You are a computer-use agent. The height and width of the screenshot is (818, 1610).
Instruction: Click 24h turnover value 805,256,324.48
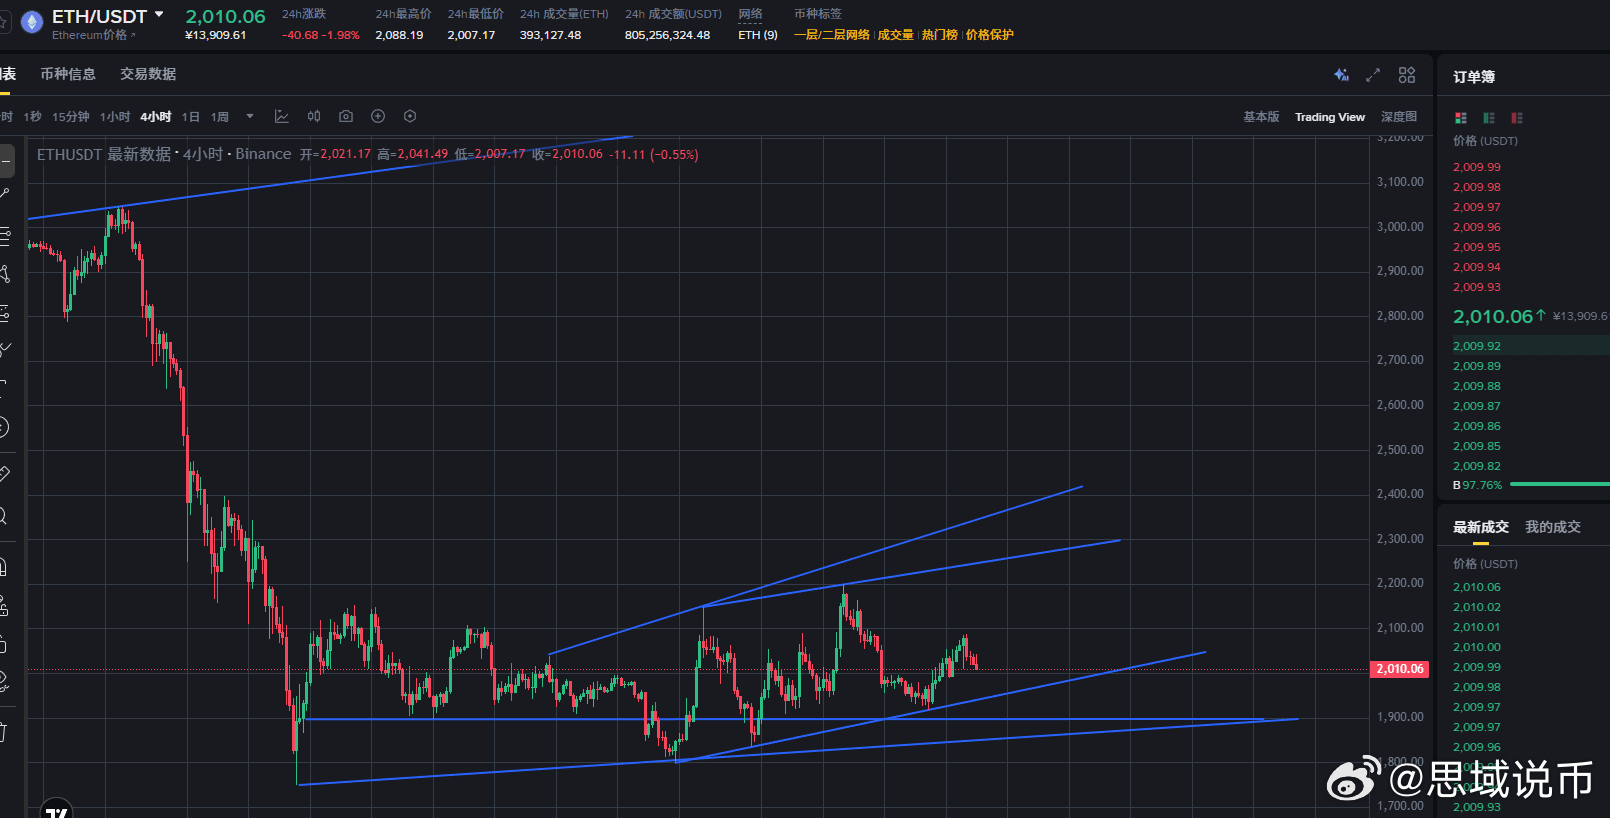pos(667,35)
